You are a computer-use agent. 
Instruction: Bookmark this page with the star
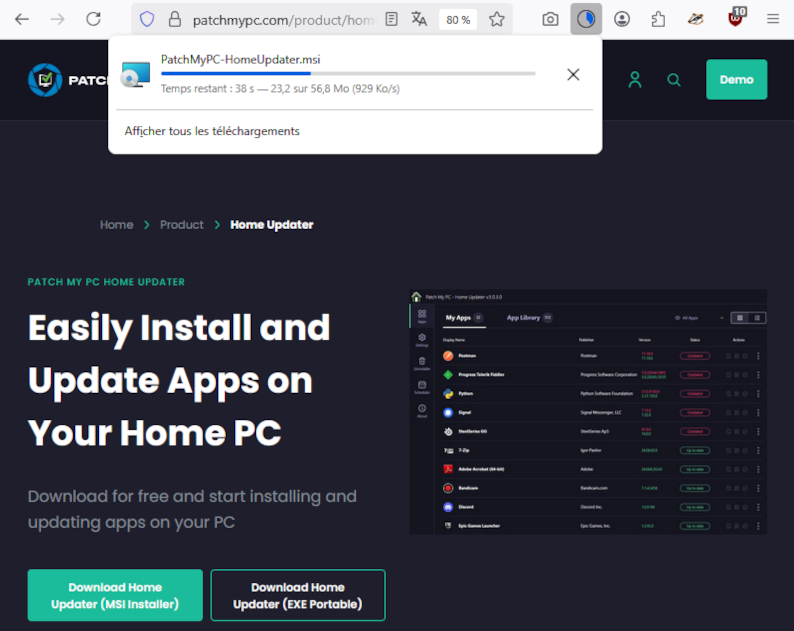click(x=497, y=19)
